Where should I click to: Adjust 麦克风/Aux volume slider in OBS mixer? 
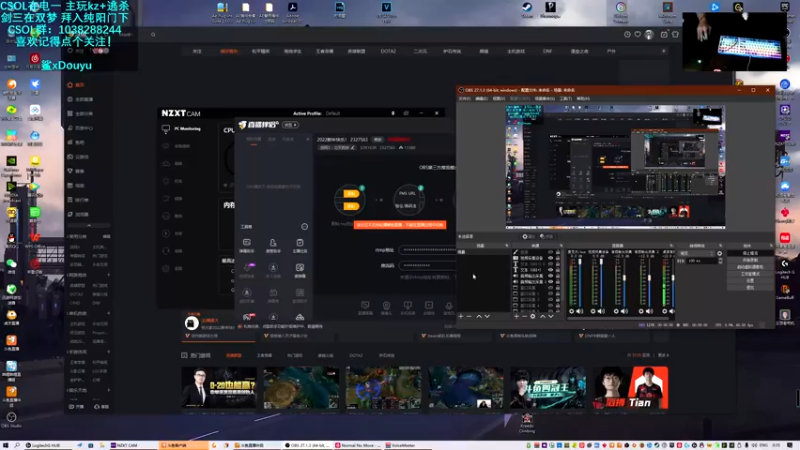tap(580, 282)
